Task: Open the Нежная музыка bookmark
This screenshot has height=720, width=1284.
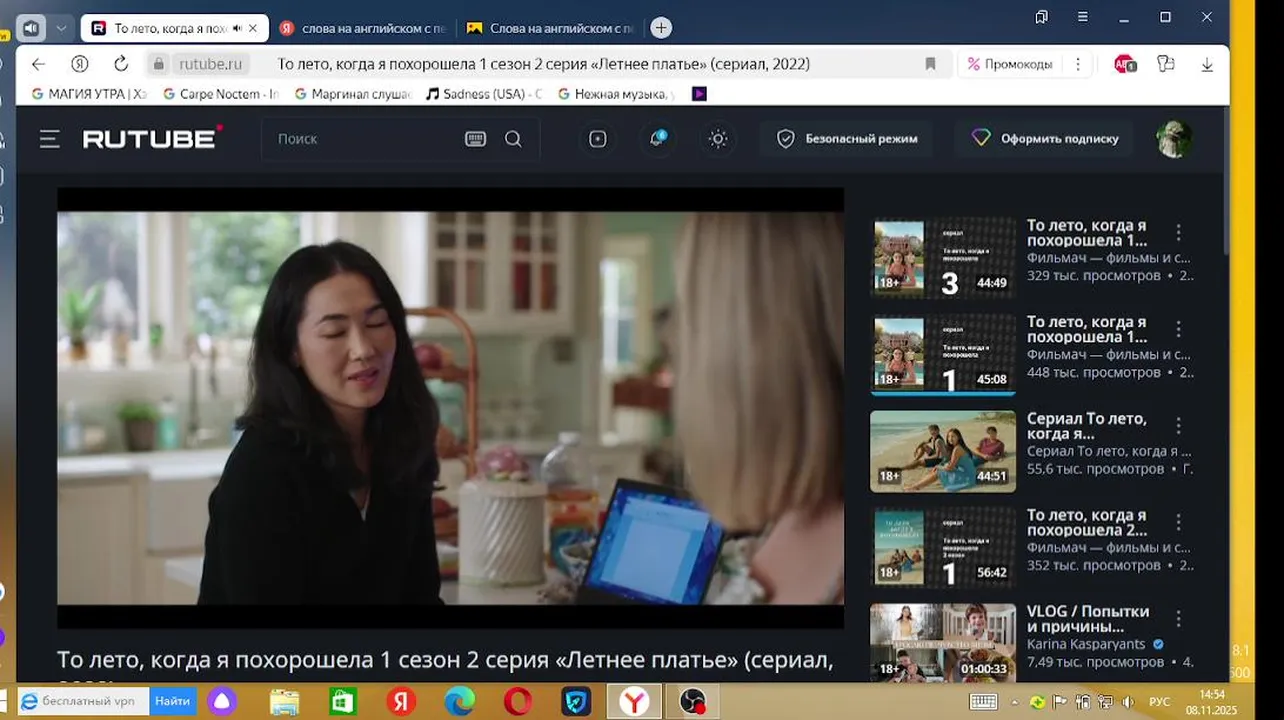Action: click(x=616, y=93)
